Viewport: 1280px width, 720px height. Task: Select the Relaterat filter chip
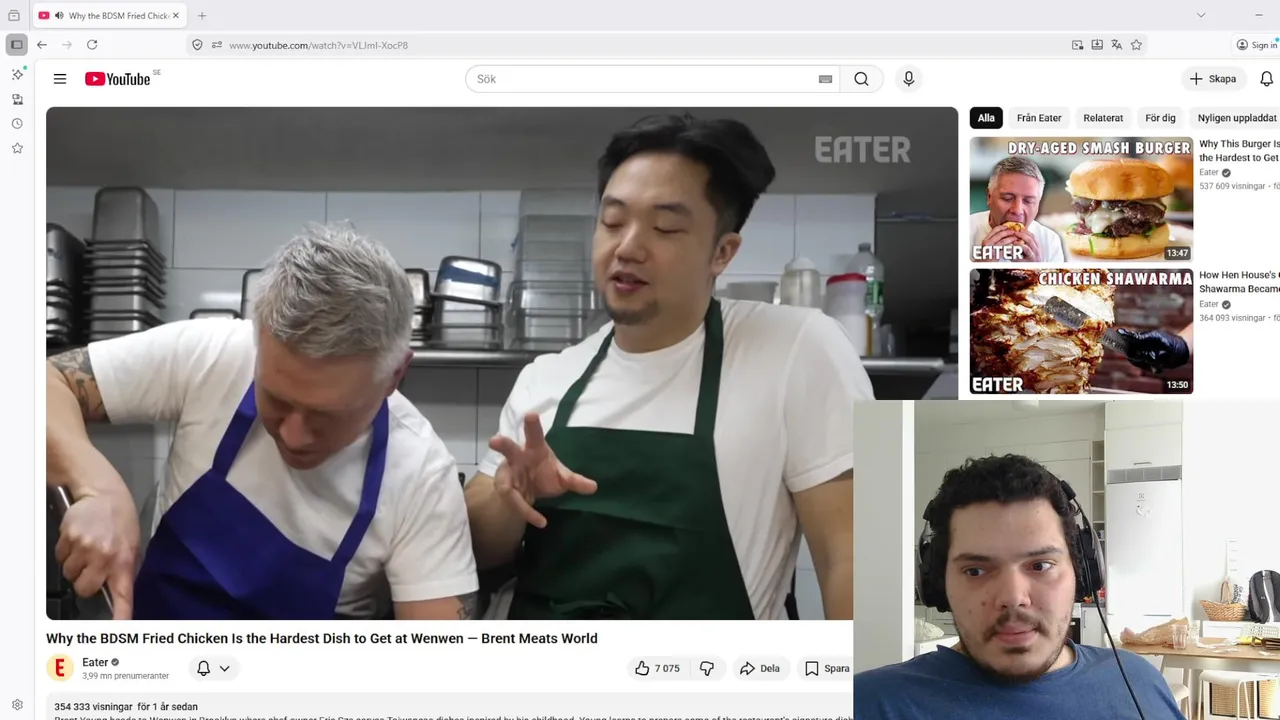[1103, 118]
